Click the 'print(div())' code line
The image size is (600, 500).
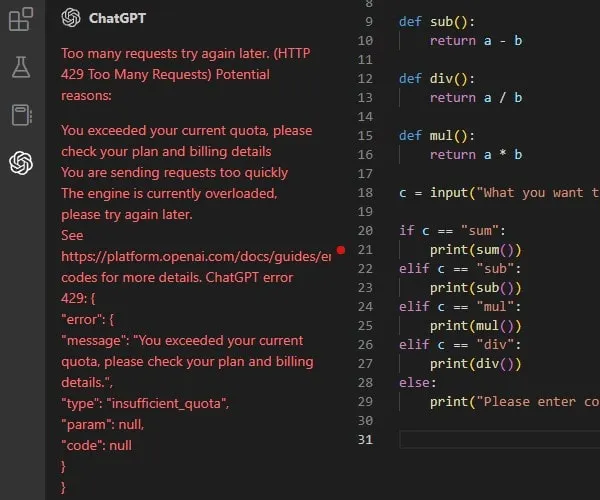coord(476,363)
